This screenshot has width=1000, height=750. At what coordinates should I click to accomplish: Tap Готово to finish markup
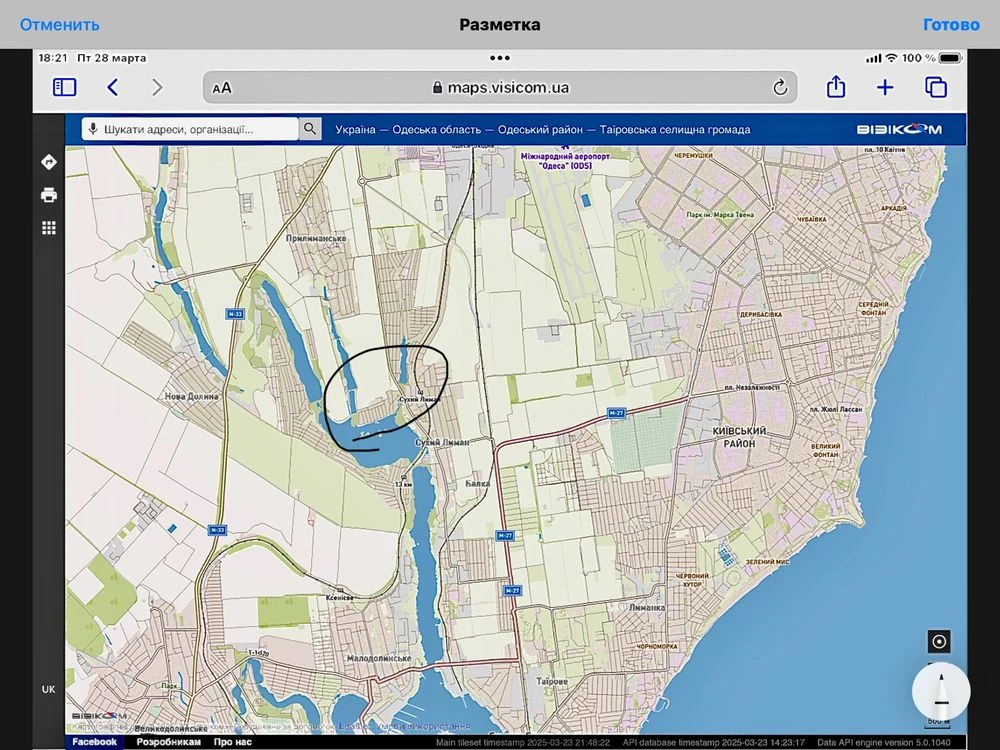click(x=951, y=25)
